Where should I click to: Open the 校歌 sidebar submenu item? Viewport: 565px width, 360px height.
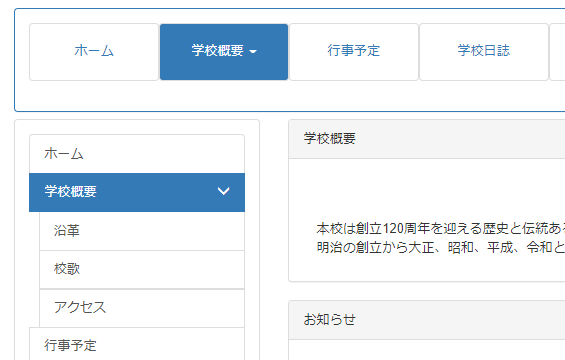142,269
